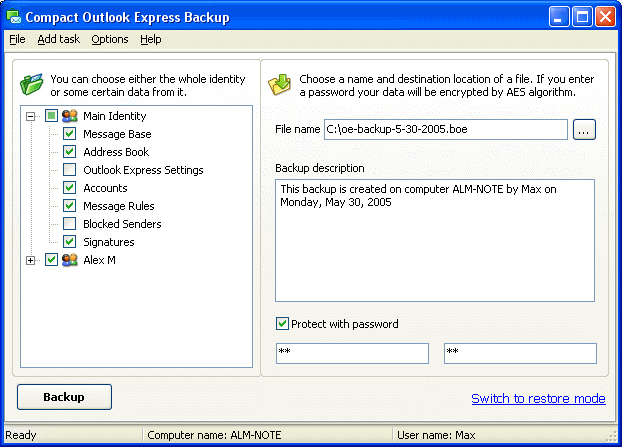Enable Outlook Express Settings checkbox
This screenshot has height=447, width=622.
click(70, 170)
